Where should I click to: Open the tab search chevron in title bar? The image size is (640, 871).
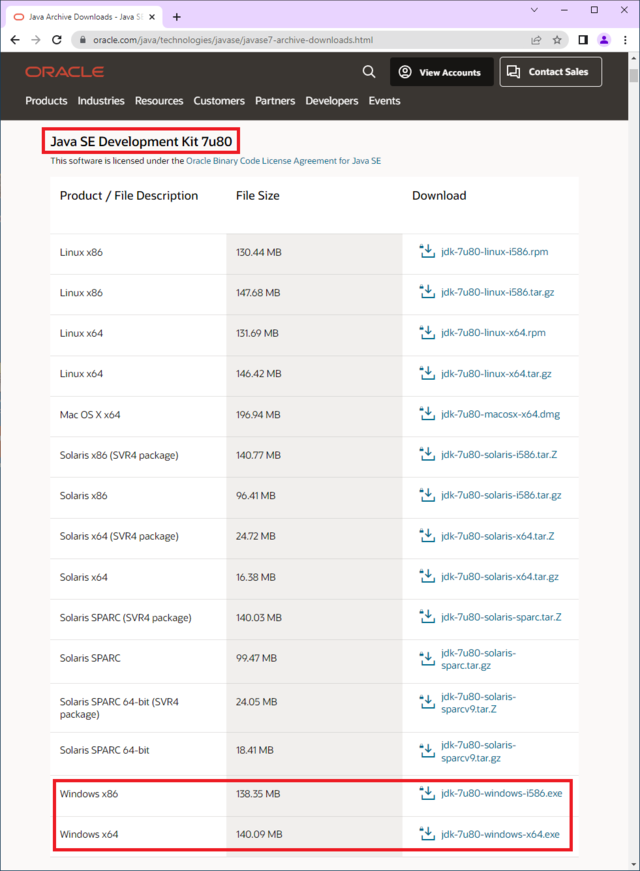coord(534,10)
